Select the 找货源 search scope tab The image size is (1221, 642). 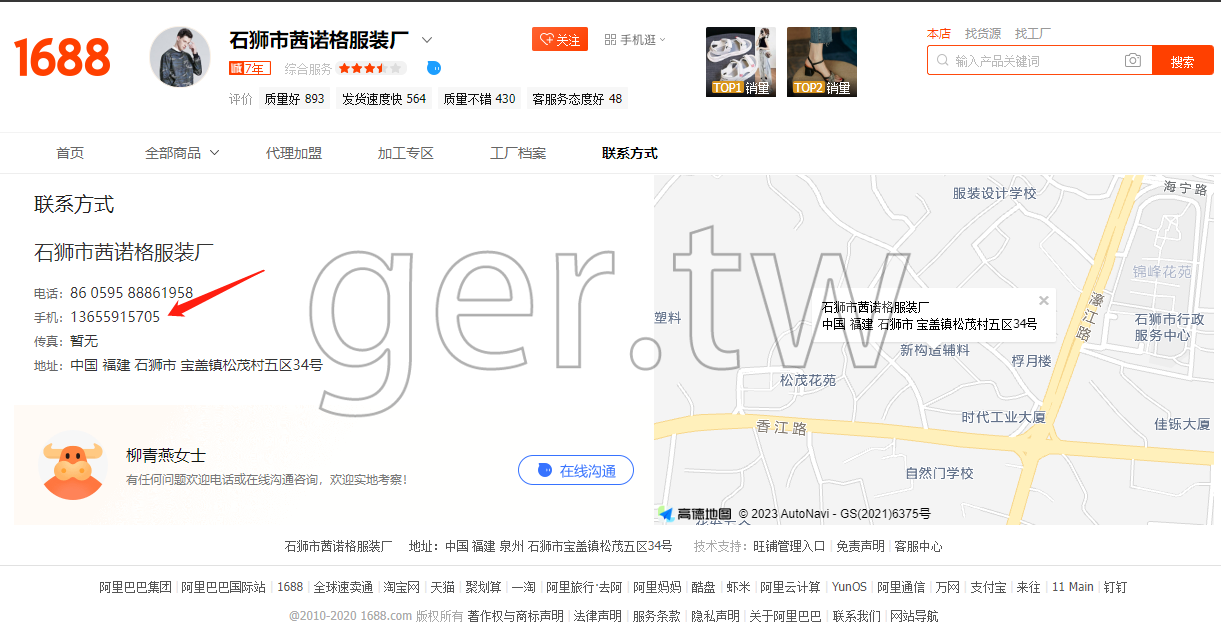click(x=983, y=34)
